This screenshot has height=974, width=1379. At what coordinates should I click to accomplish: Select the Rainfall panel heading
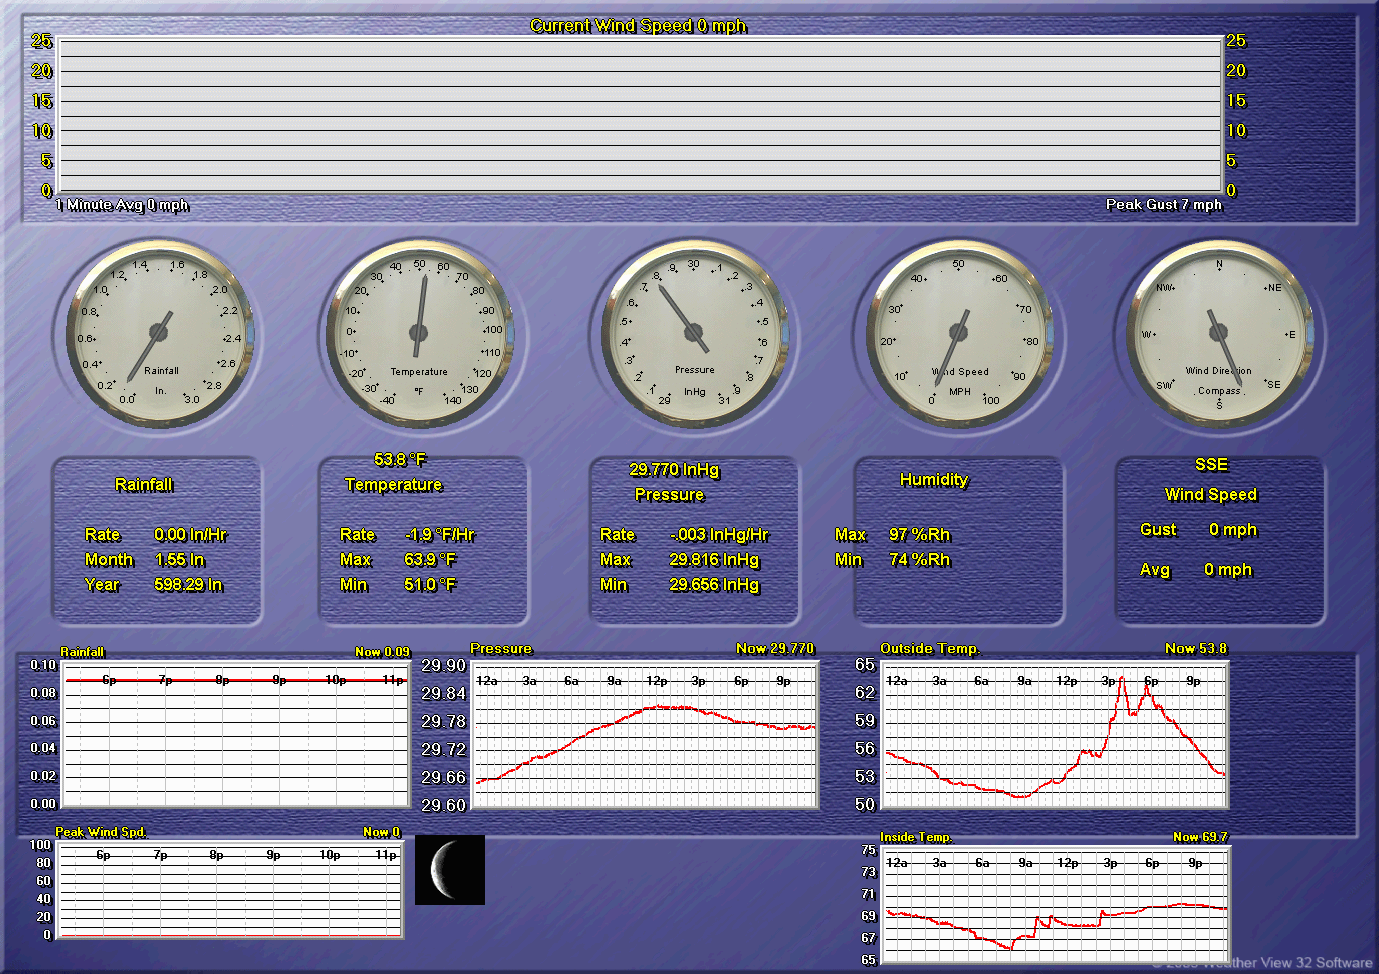144,485
